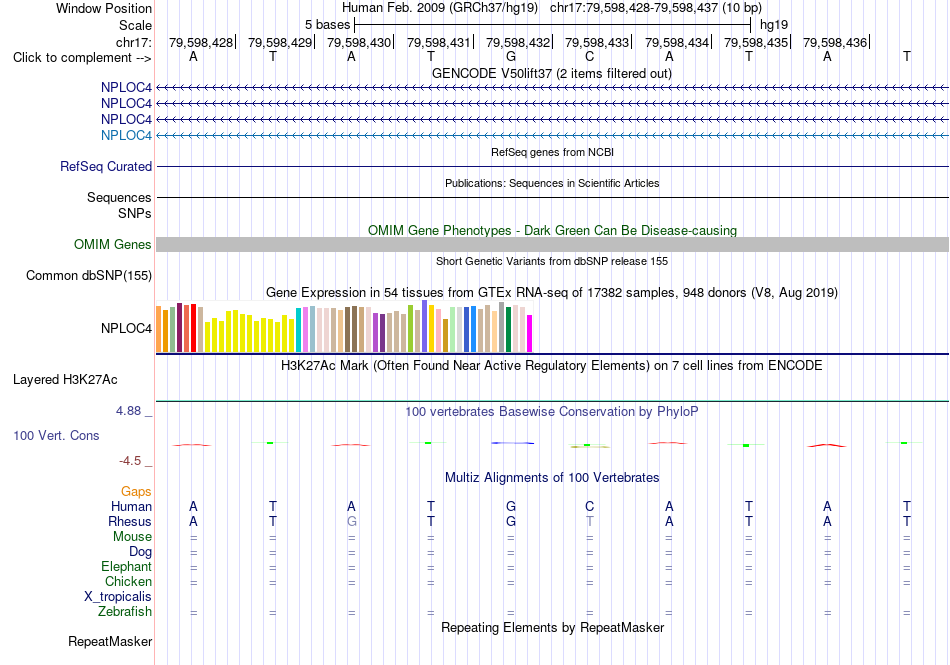
Task: Select the Common dbSNP(155) track label
Action: click(88, 276)
